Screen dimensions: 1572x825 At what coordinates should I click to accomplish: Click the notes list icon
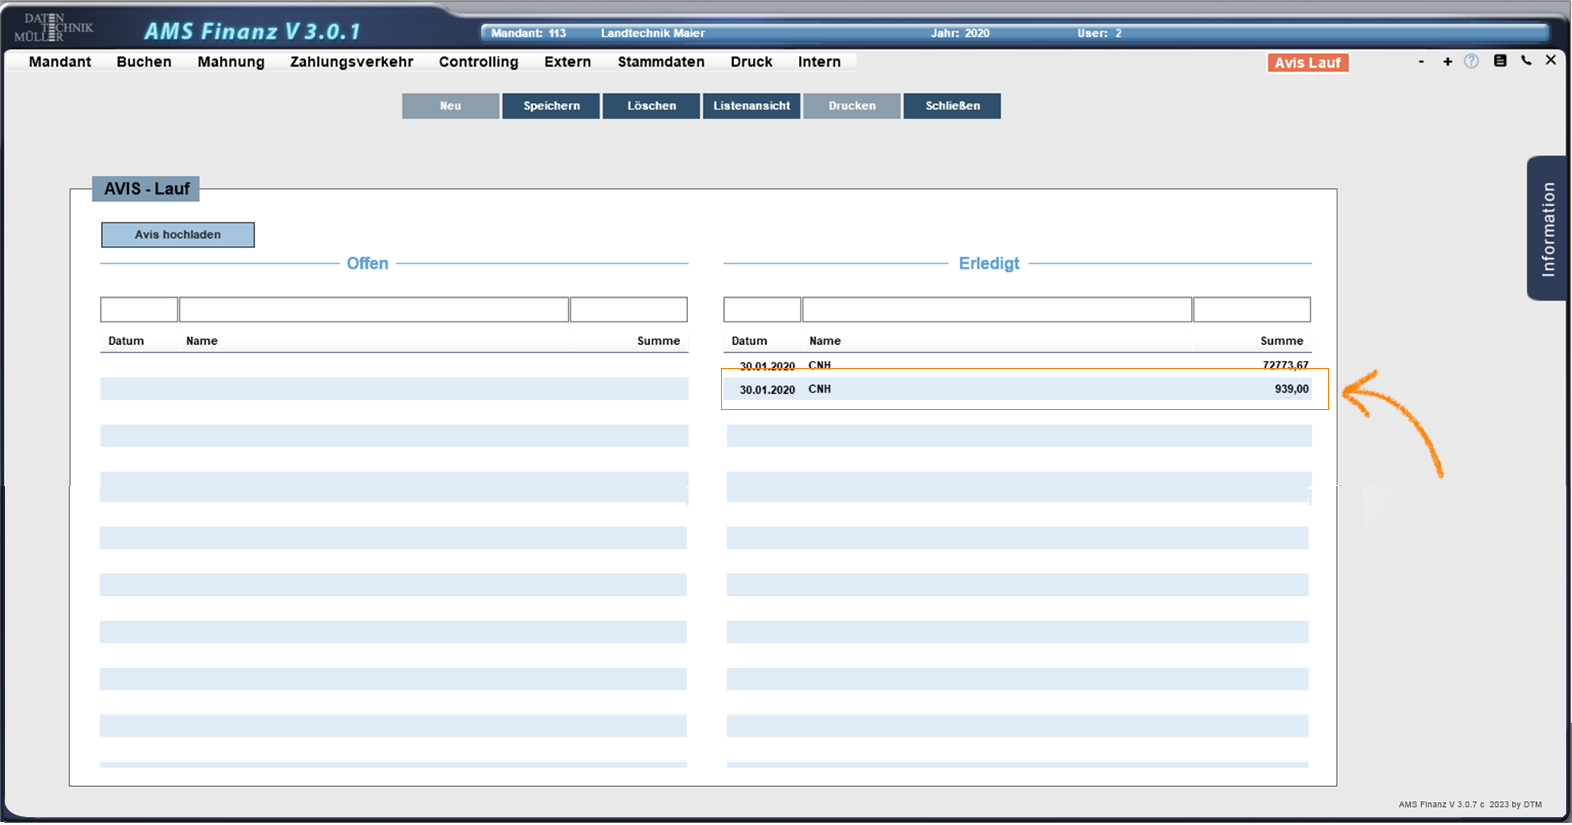pyautogui.click(x=1499, y=61)
